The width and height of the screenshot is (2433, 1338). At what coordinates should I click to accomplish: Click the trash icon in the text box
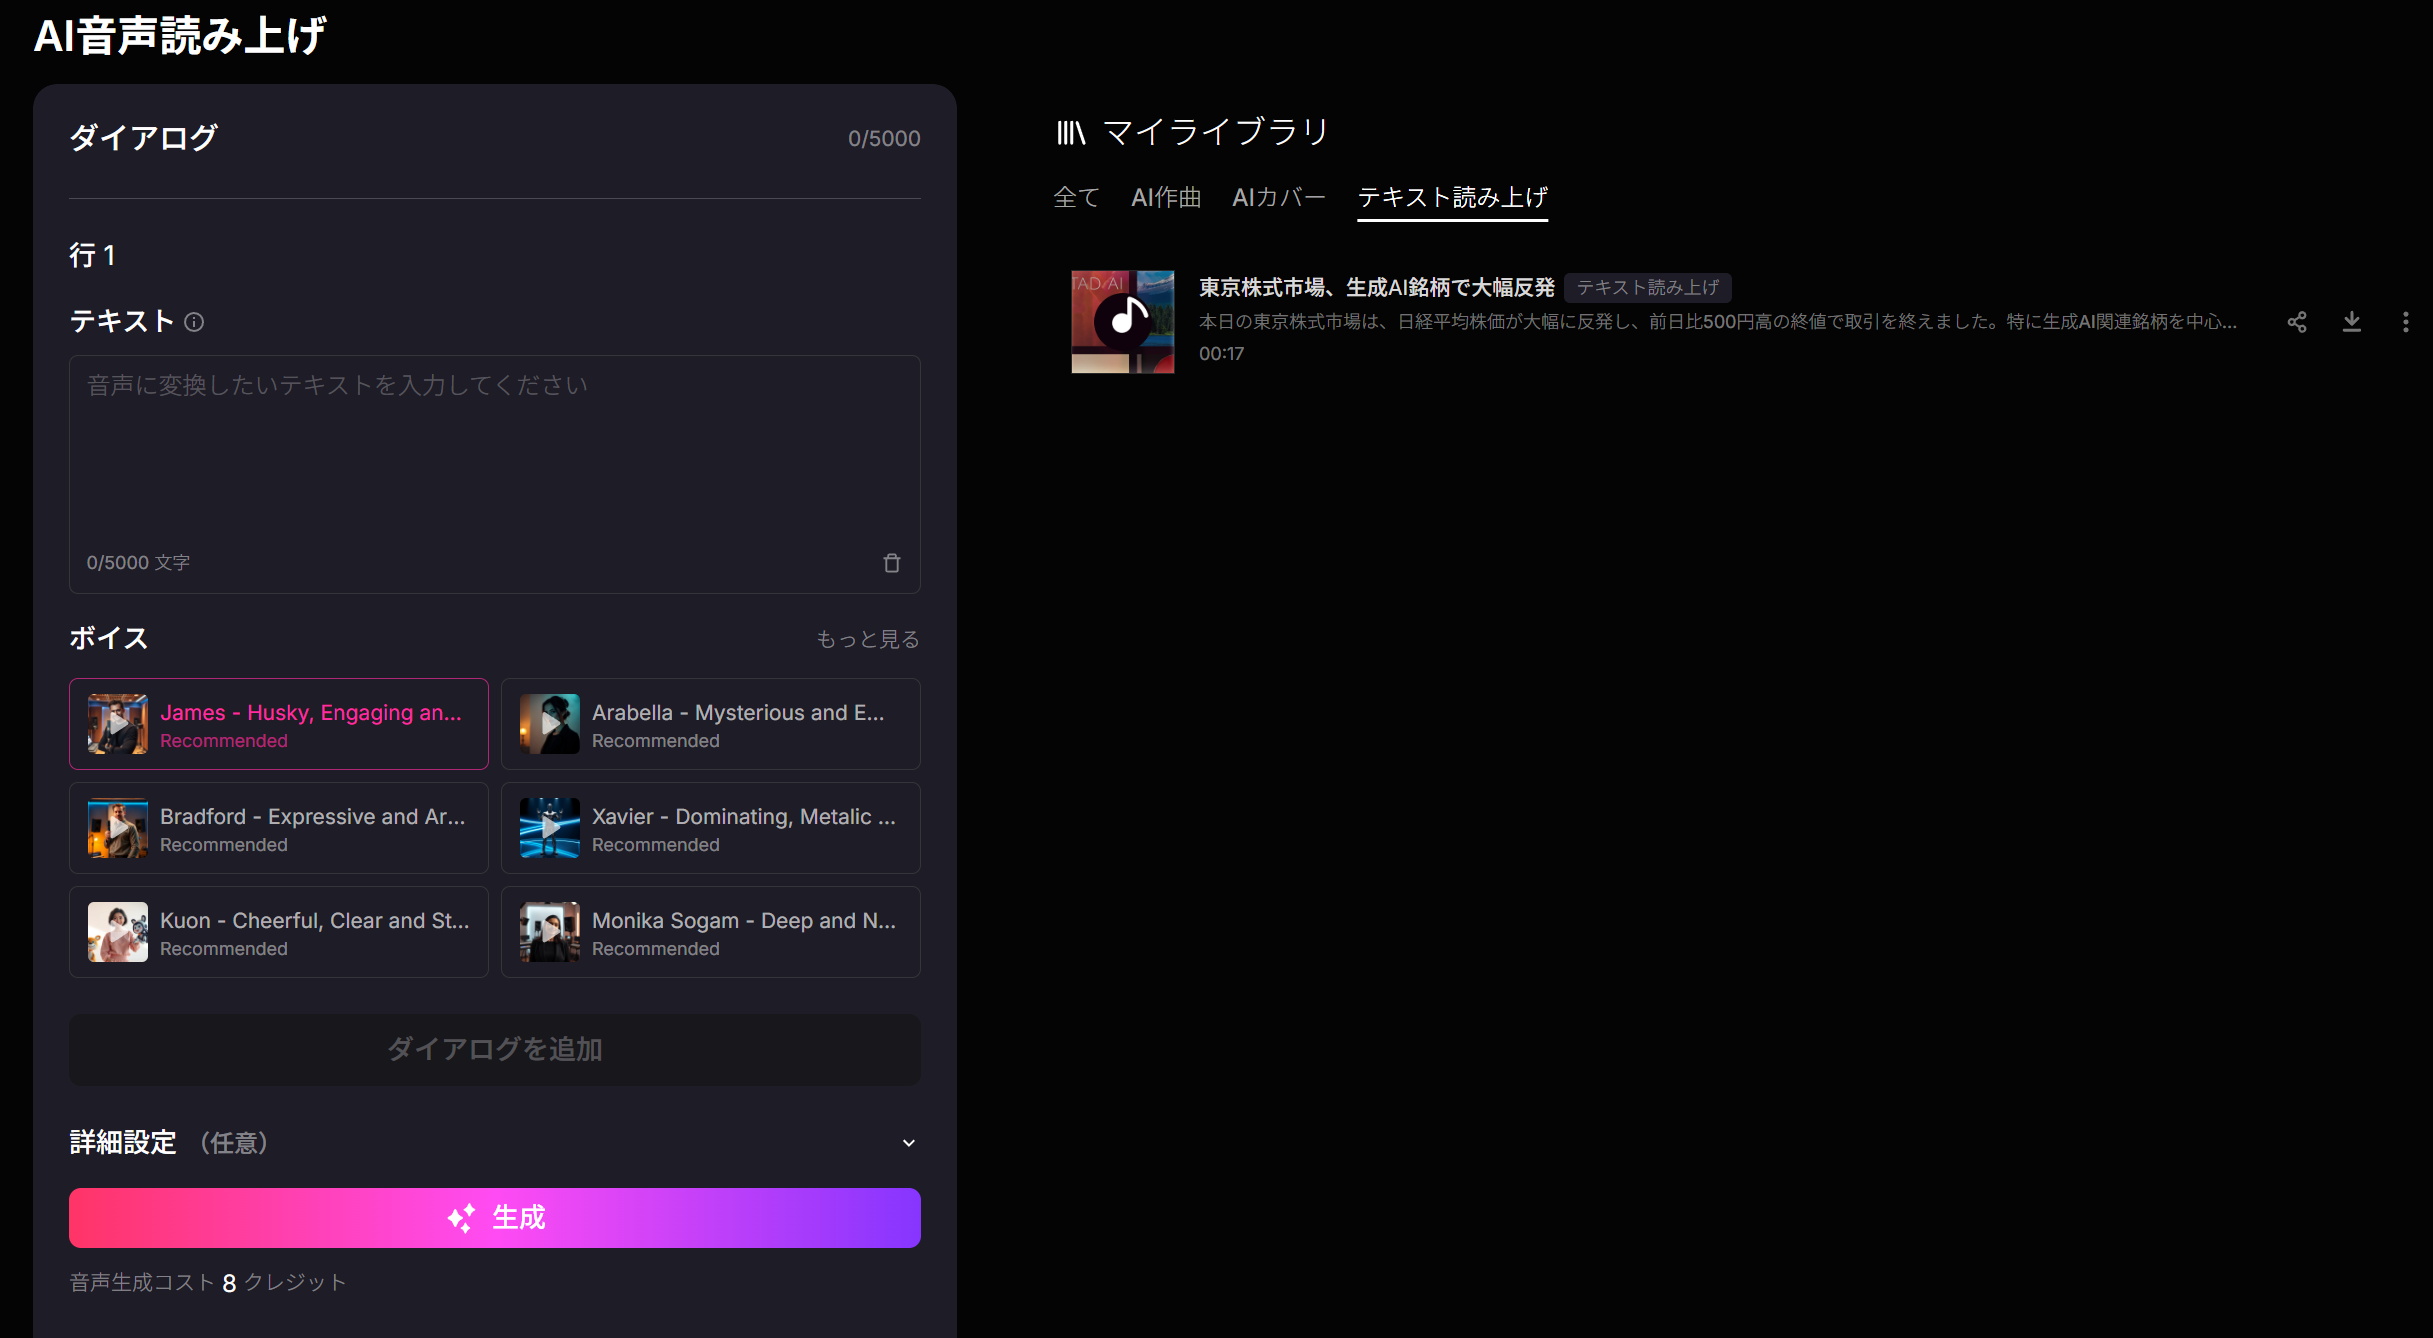(x=892, y=563)
